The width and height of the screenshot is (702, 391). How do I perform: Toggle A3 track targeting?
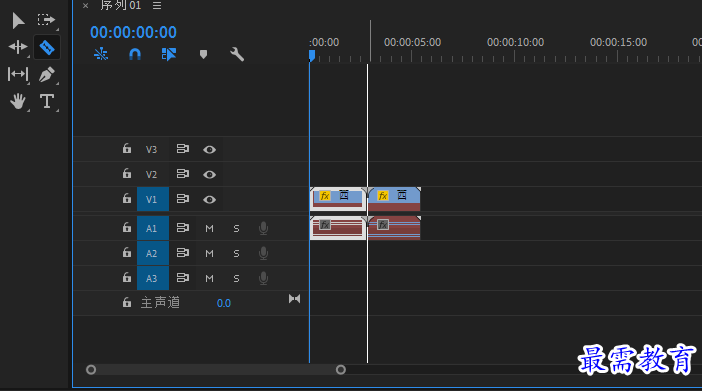click(x=153, y=279)
